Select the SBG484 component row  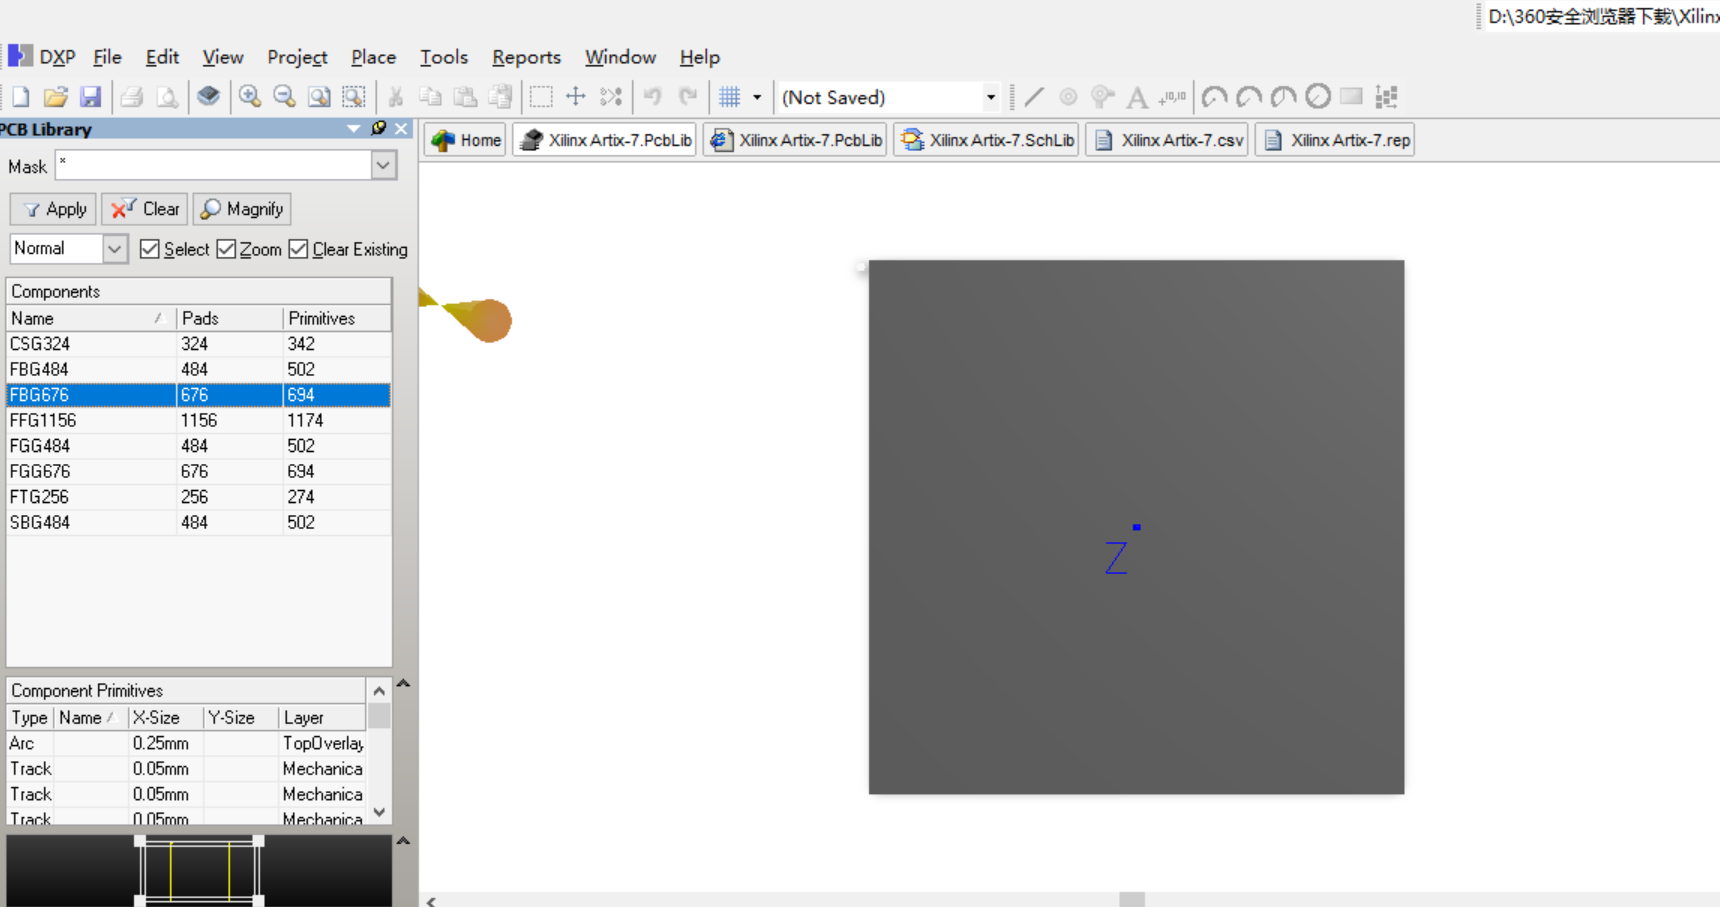[198, 522]
